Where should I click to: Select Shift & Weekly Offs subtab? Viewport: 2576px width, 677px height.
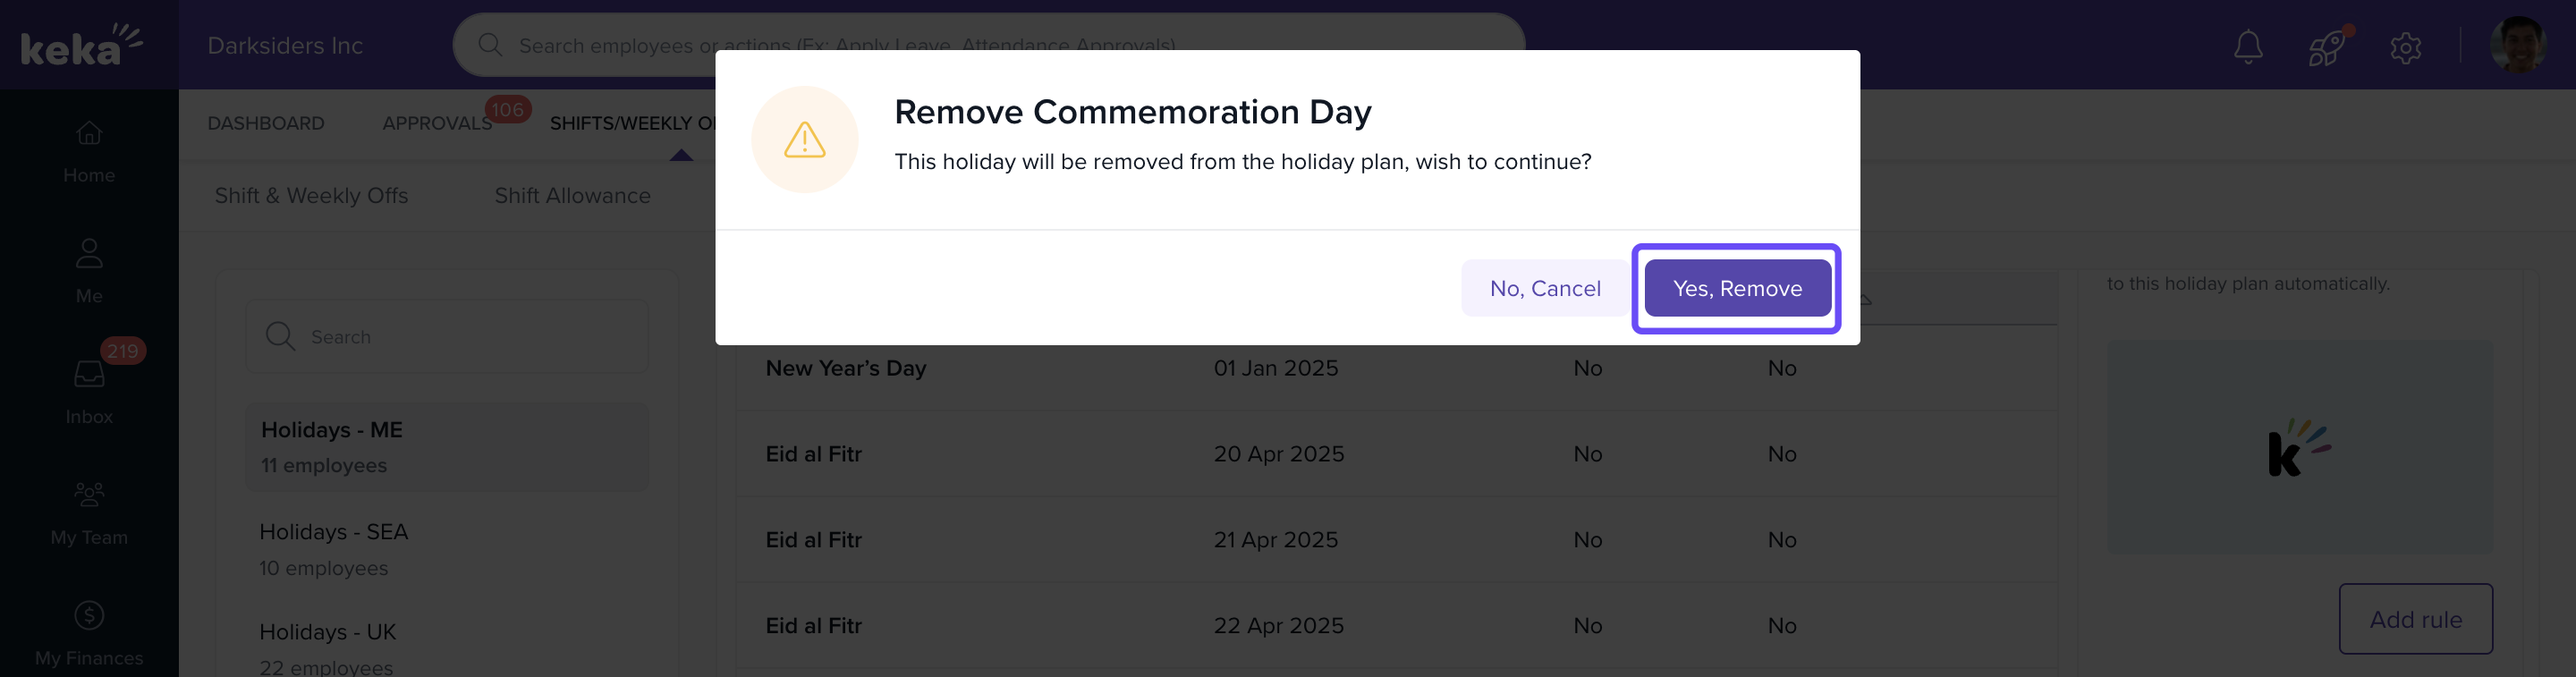(311, 196)
